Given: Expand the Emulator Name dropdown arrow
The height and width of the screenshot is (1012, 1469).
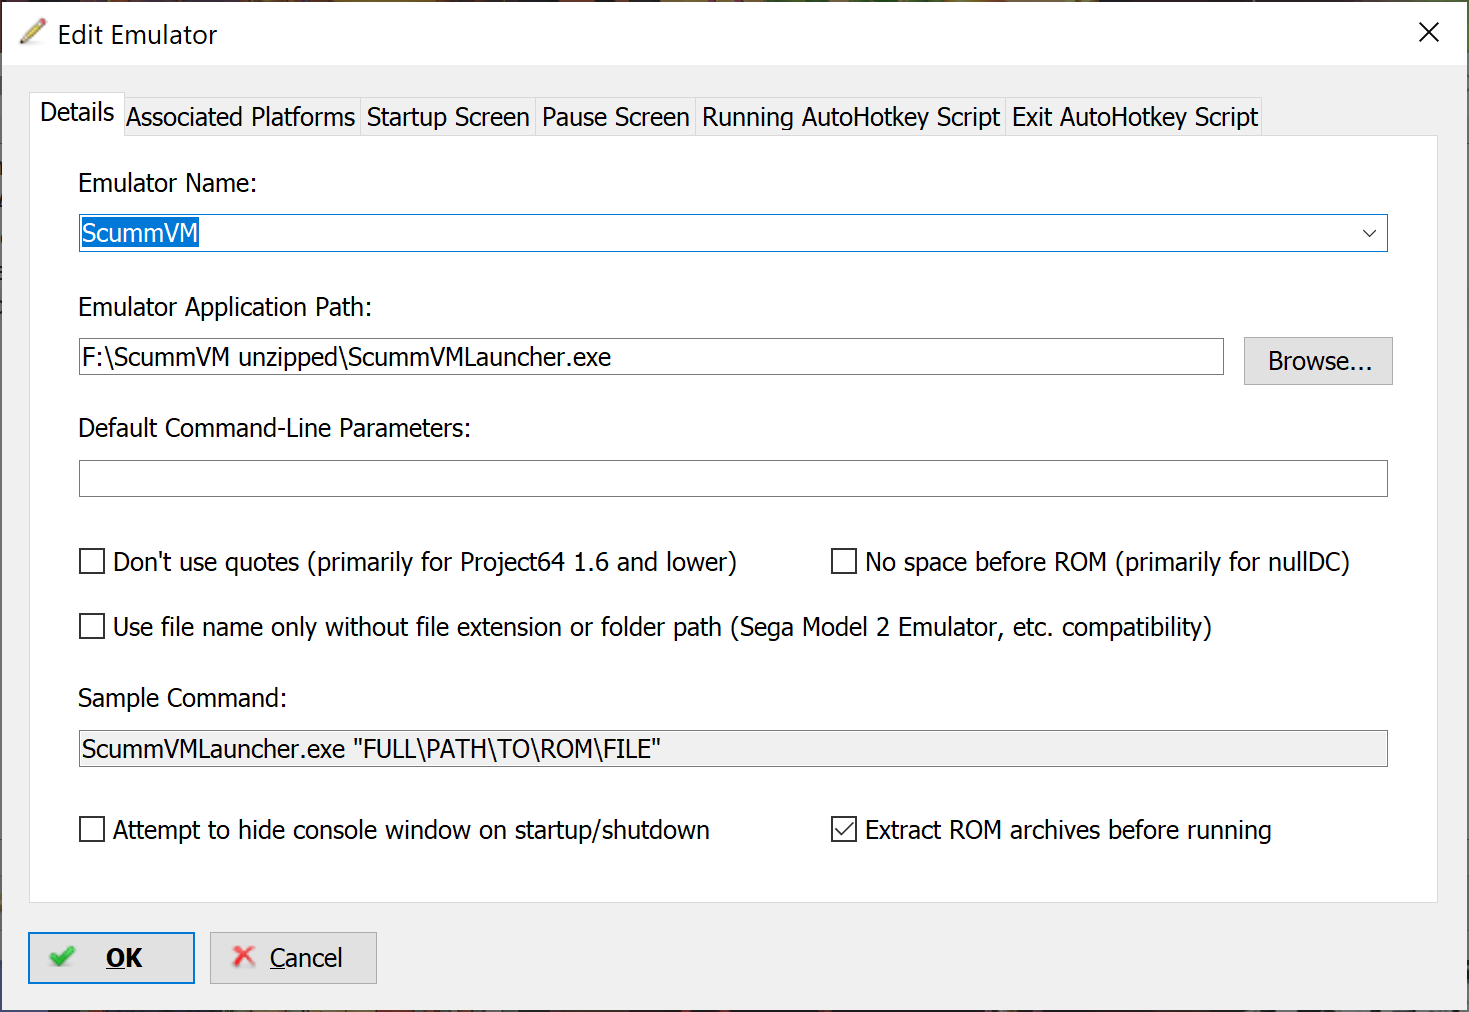Looking at the screenshot, I should (1369, 233).
